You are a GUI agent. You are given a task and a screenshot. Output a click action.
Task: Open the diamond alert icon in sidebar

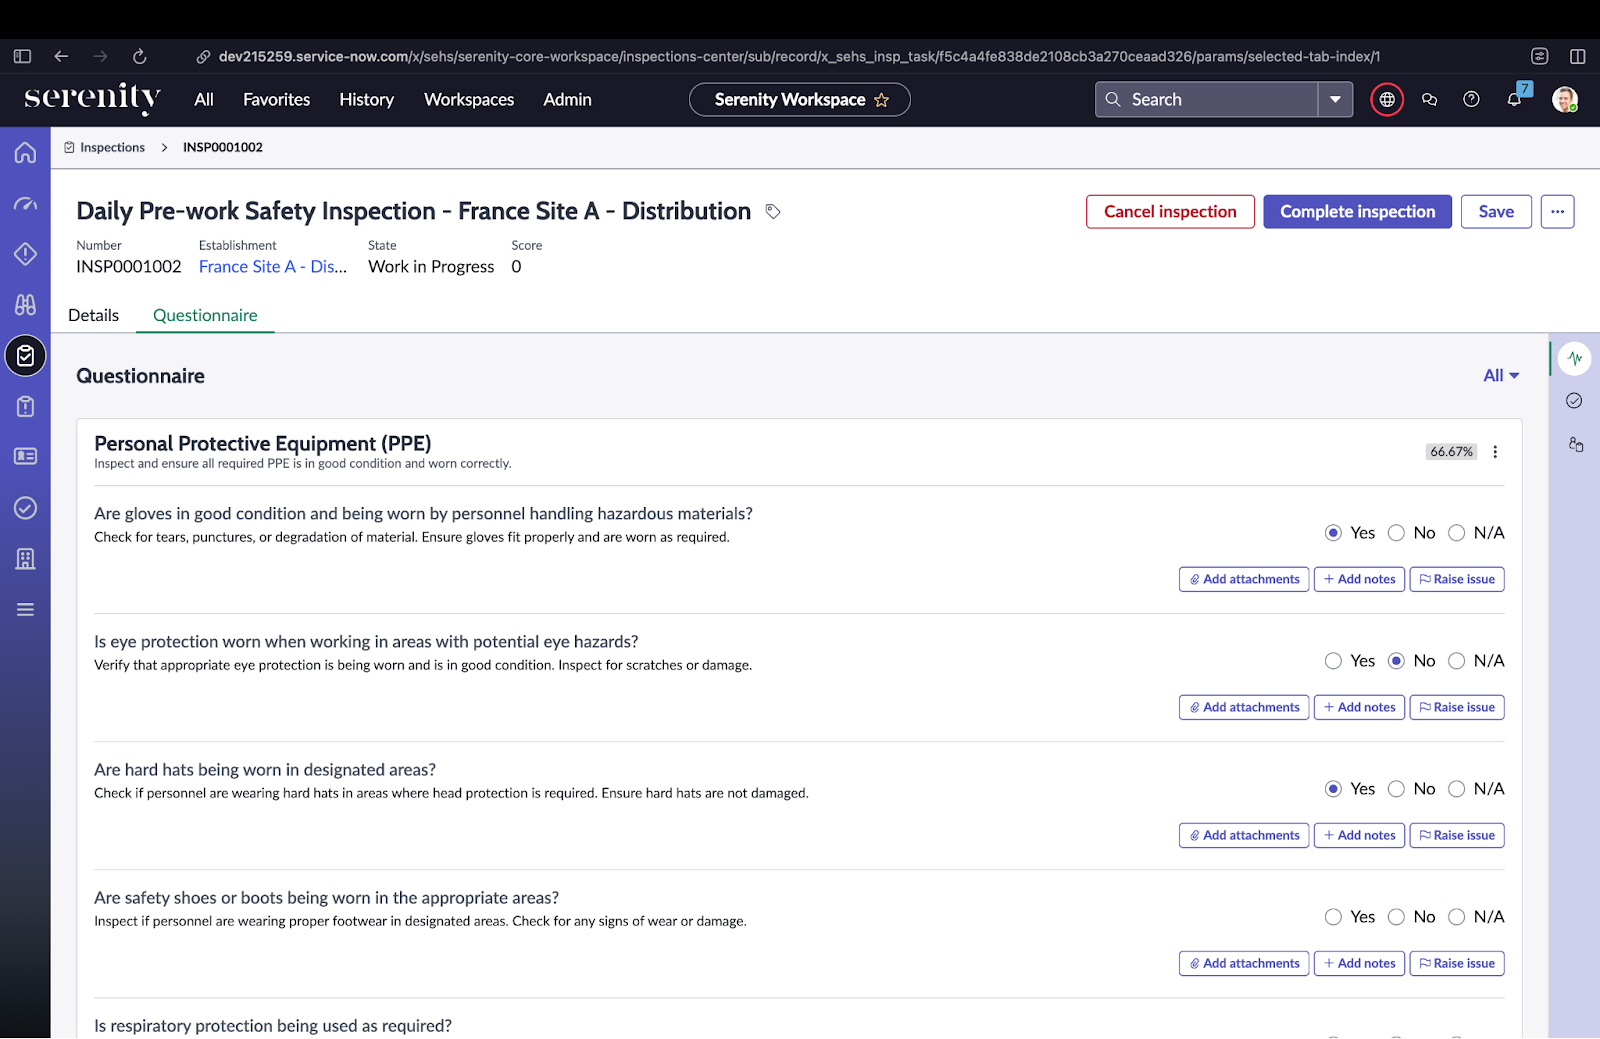[25, 254]
